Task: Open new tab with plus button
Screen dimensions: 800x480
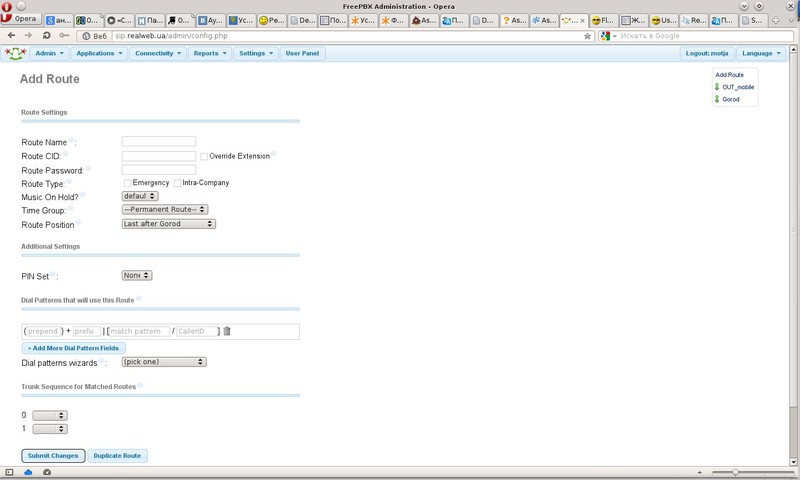Action: (776, 20)
